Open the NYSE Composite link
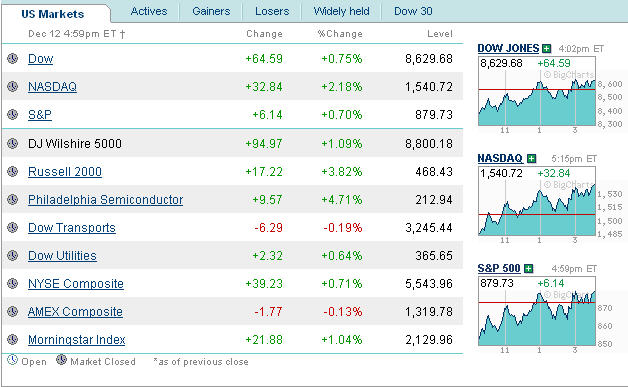Viewport: 628px width, 387px height. coord(76,284)
